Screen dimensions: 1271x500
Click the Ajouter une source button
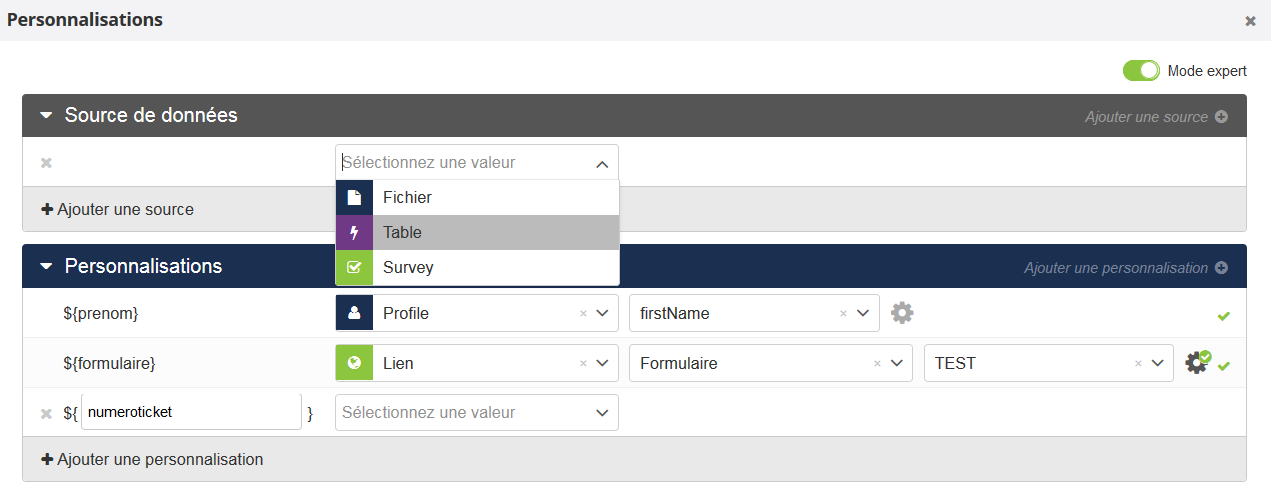(118, 210)
